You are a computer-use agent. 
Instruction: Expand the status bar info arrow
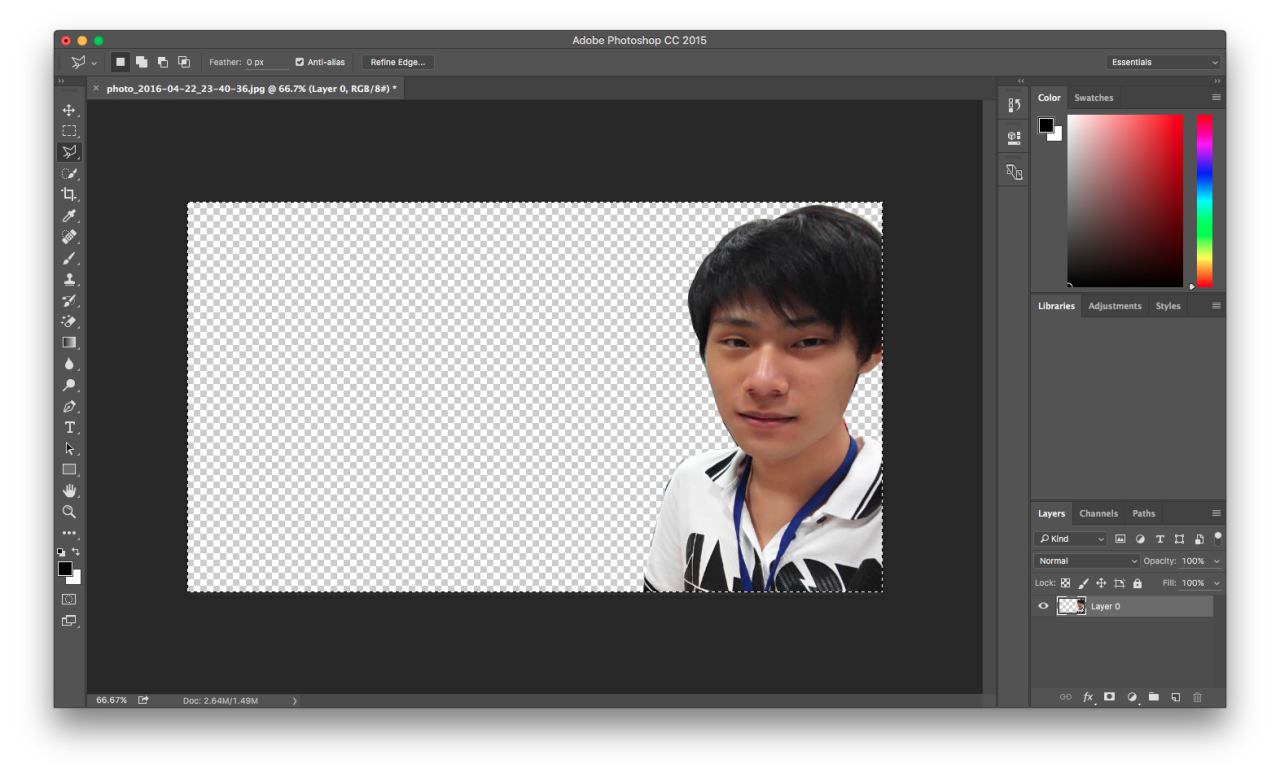pyautogui.click(x=294, y=700)
